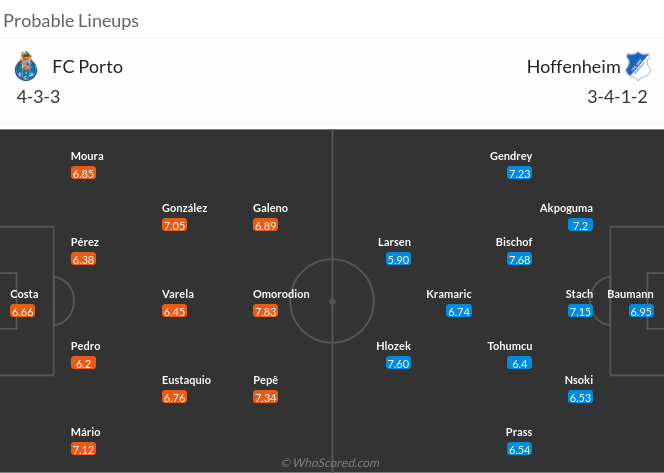Open the FC Porto team link
664x473 pixels.
click(x=86, y=68)
